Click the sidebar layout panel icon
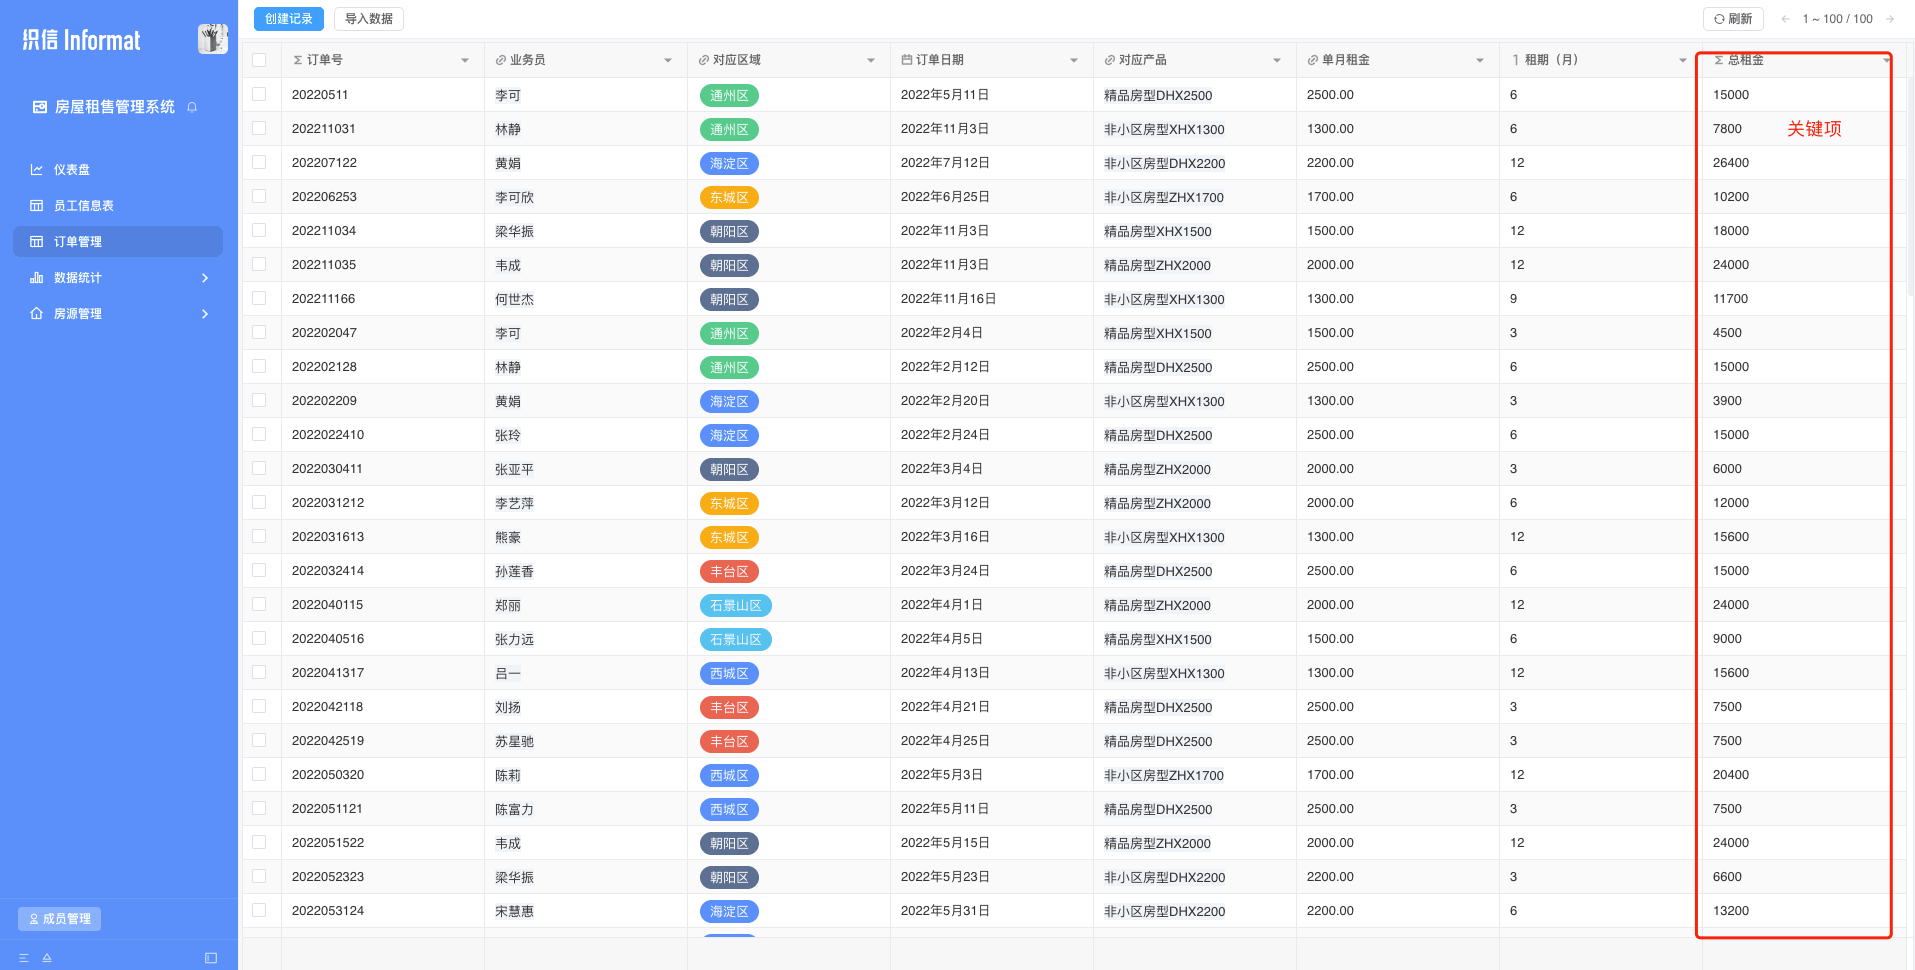This screenshot has width=1915, height=970. coord(211,958)
